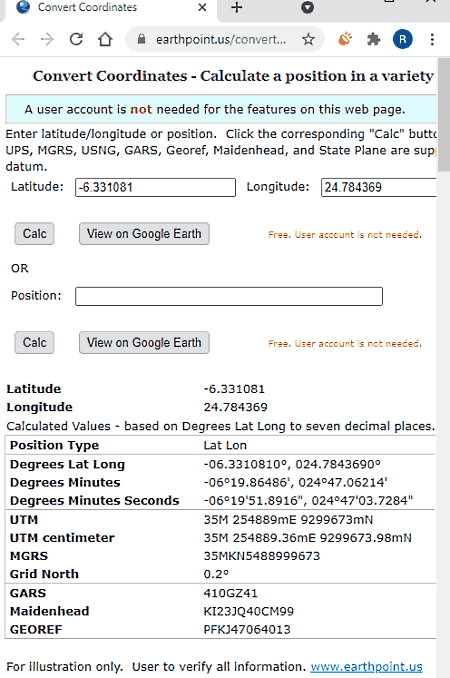Screen dimensions: 450x678
Task: Click the browser back arrow
Action: (x=18, y=39)
